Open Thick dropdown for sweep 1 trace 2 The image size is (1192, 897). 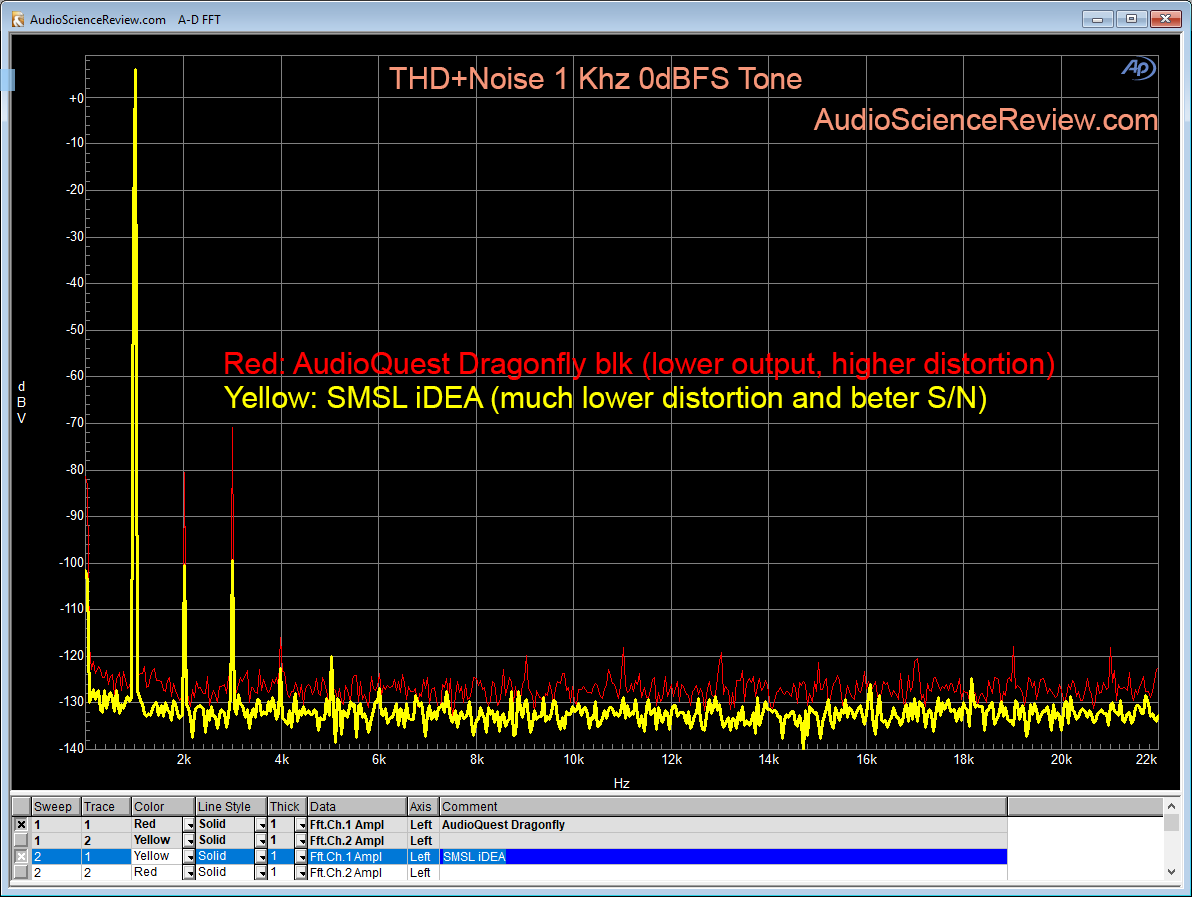click(x=300, y=841)
